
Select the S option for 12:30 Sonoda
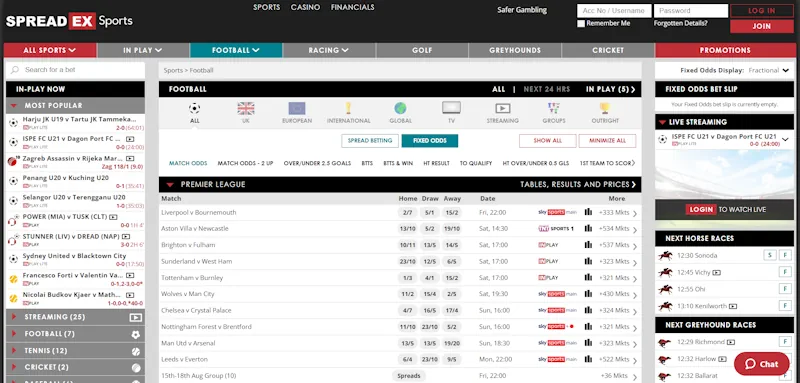tap(770, 256)
